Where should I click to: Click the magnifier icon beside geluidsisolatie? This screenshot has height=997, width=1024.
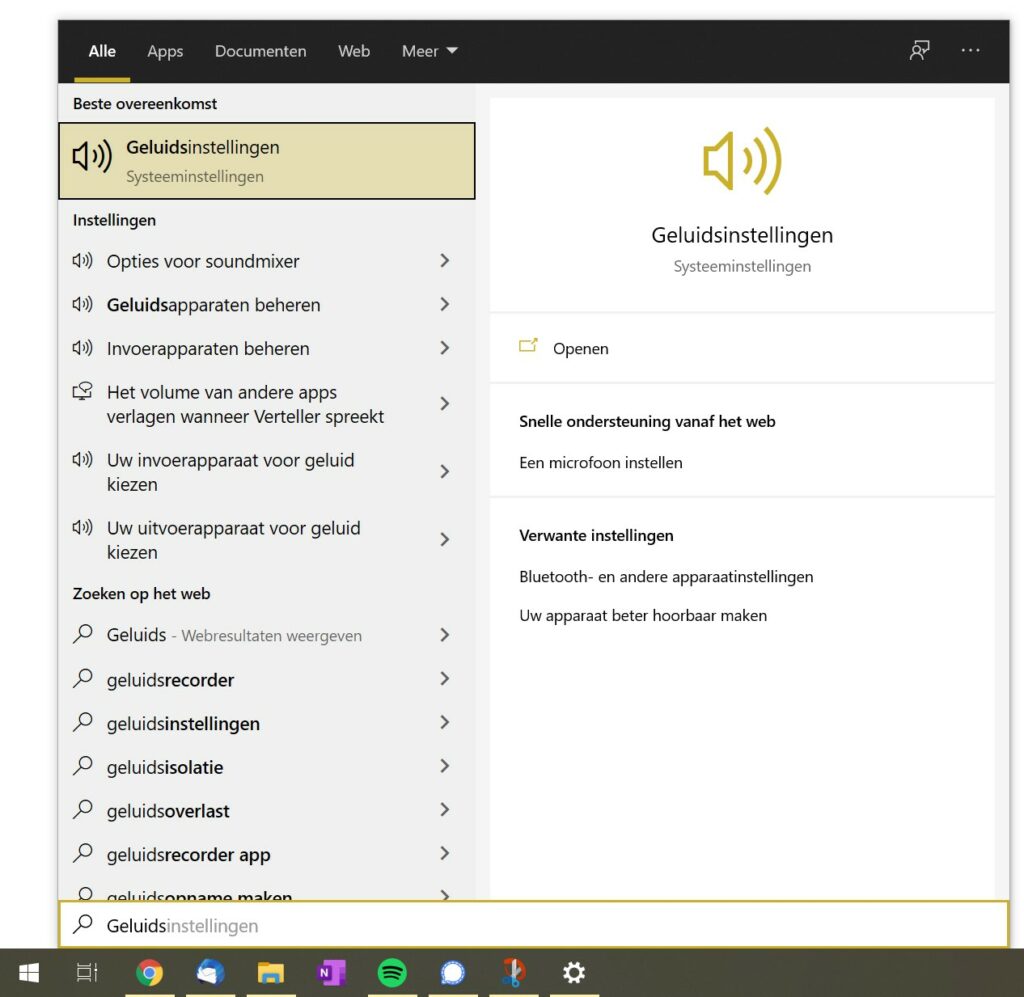click(82, 766)
